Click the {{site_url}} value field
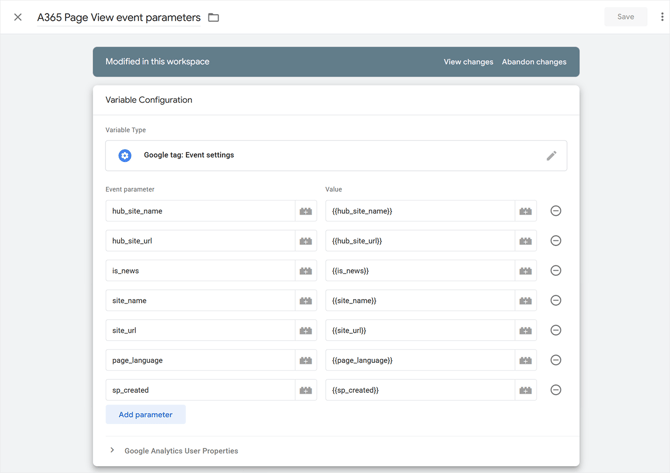Viewport: 670px width, 473px height. pos(420,331)
